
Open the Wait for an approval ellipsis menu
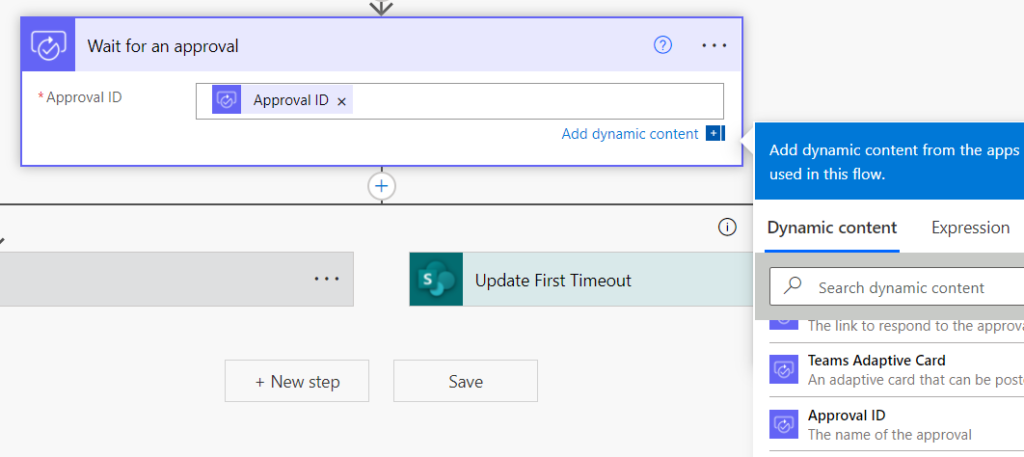tap(714, 46)
